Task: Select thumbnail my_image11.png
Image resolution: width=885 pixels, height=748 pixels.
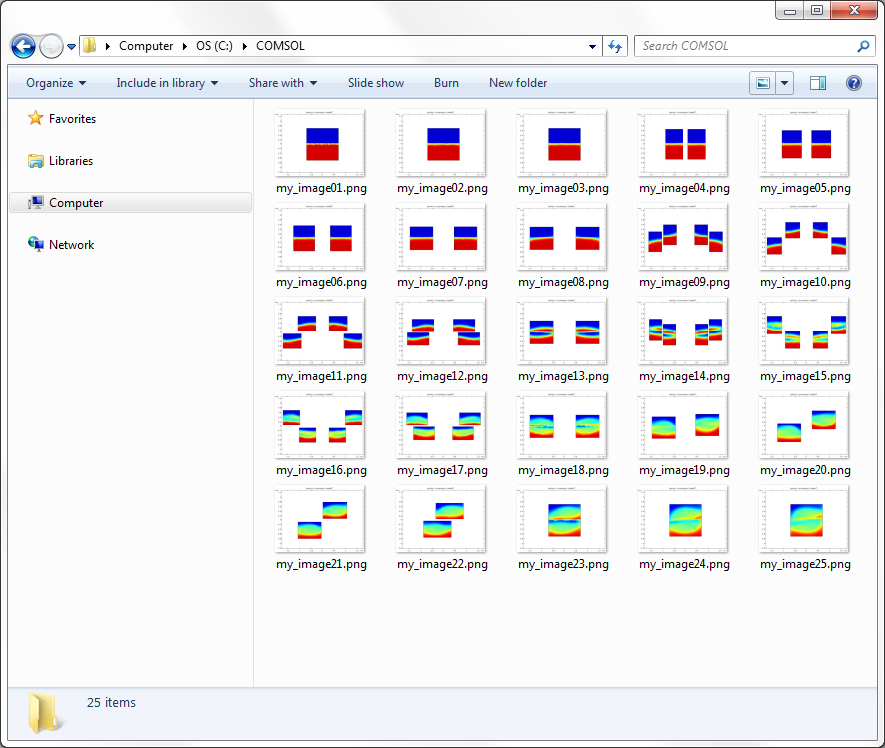Action: click(321, 331)
